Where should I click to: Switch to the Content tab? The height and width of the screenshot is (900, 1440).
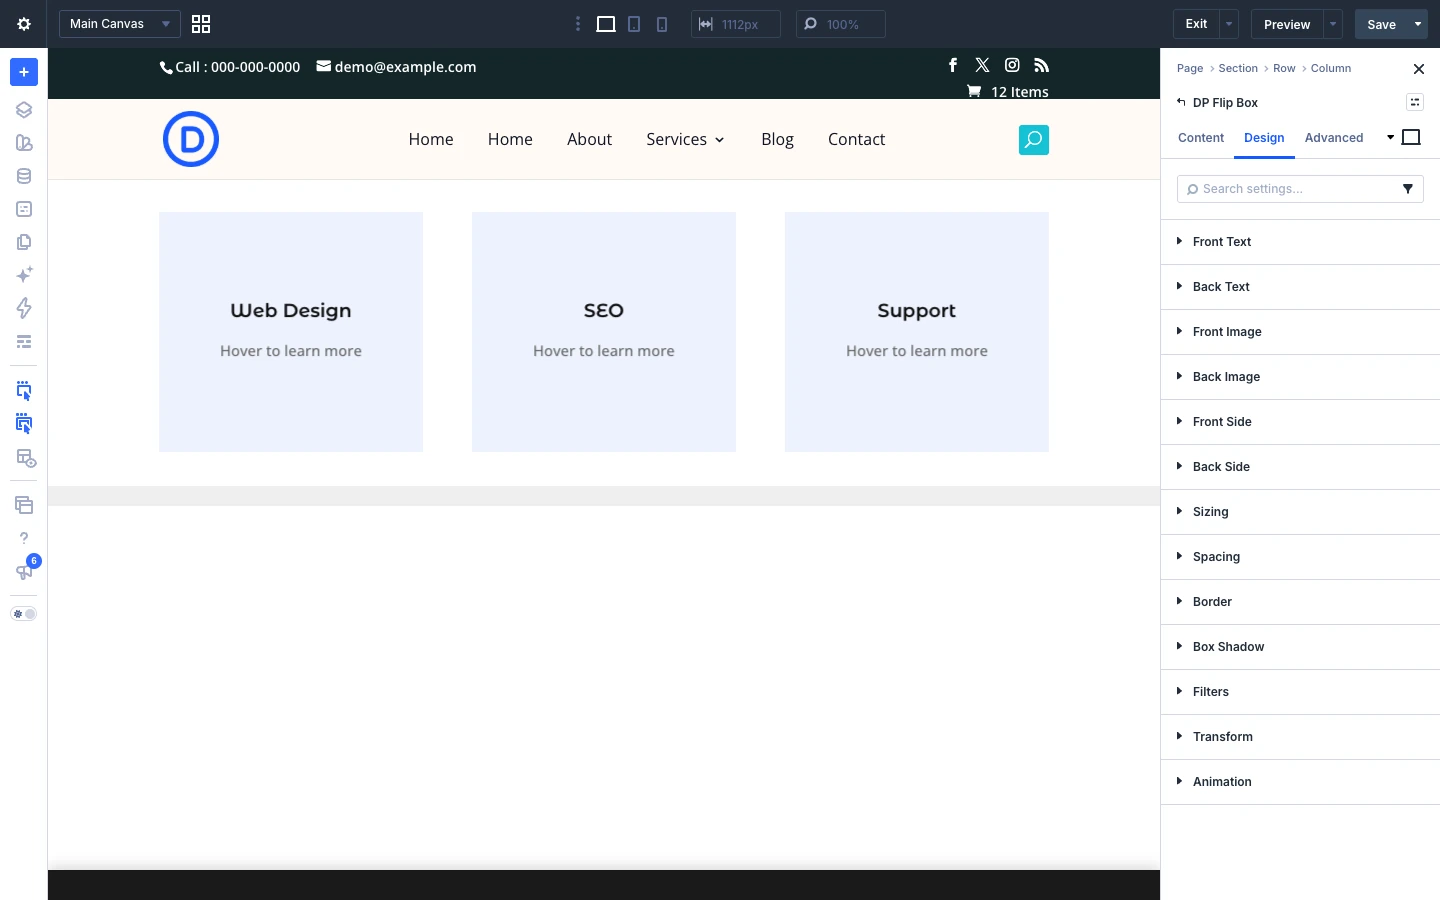tap(1201, 138)
